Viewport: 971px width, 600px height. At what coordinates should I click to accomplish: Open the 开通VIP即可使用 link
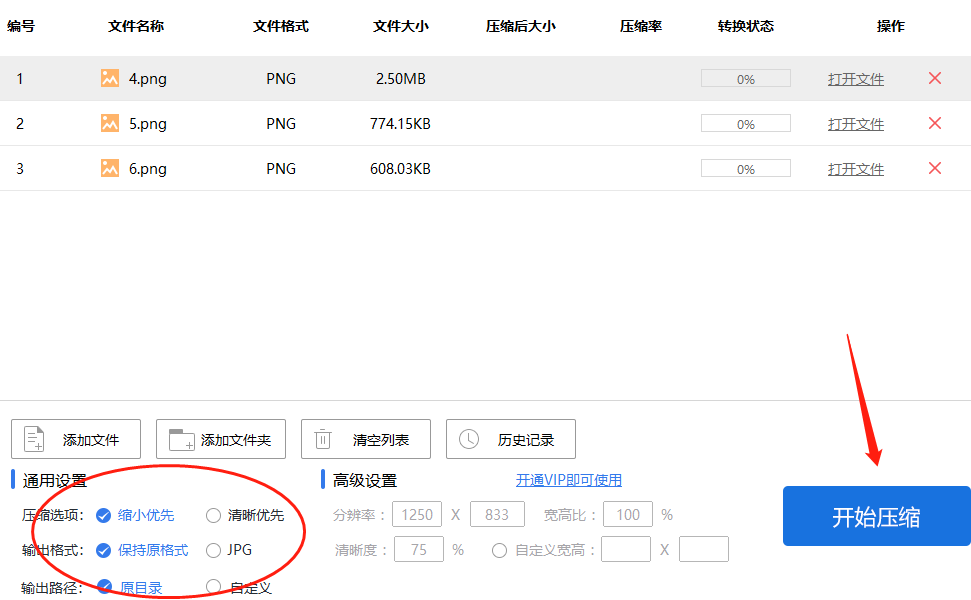568,479
